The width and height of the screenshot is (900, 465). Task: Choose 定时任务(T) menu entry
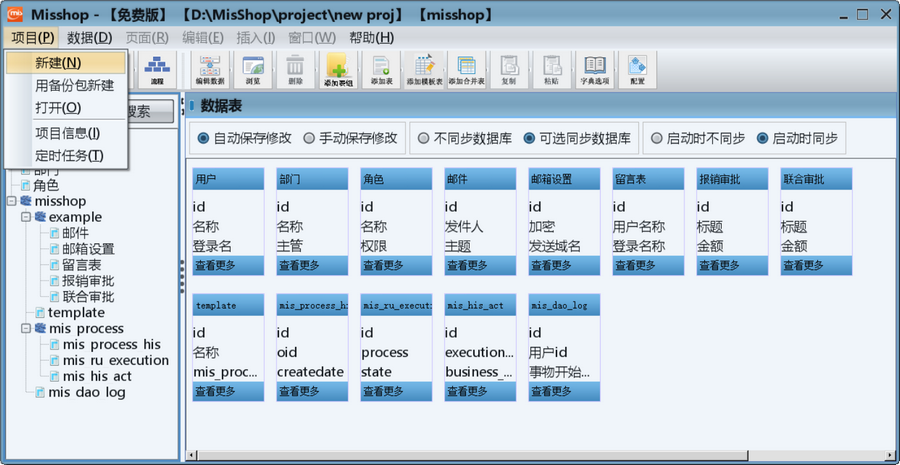tap(65, 156)
